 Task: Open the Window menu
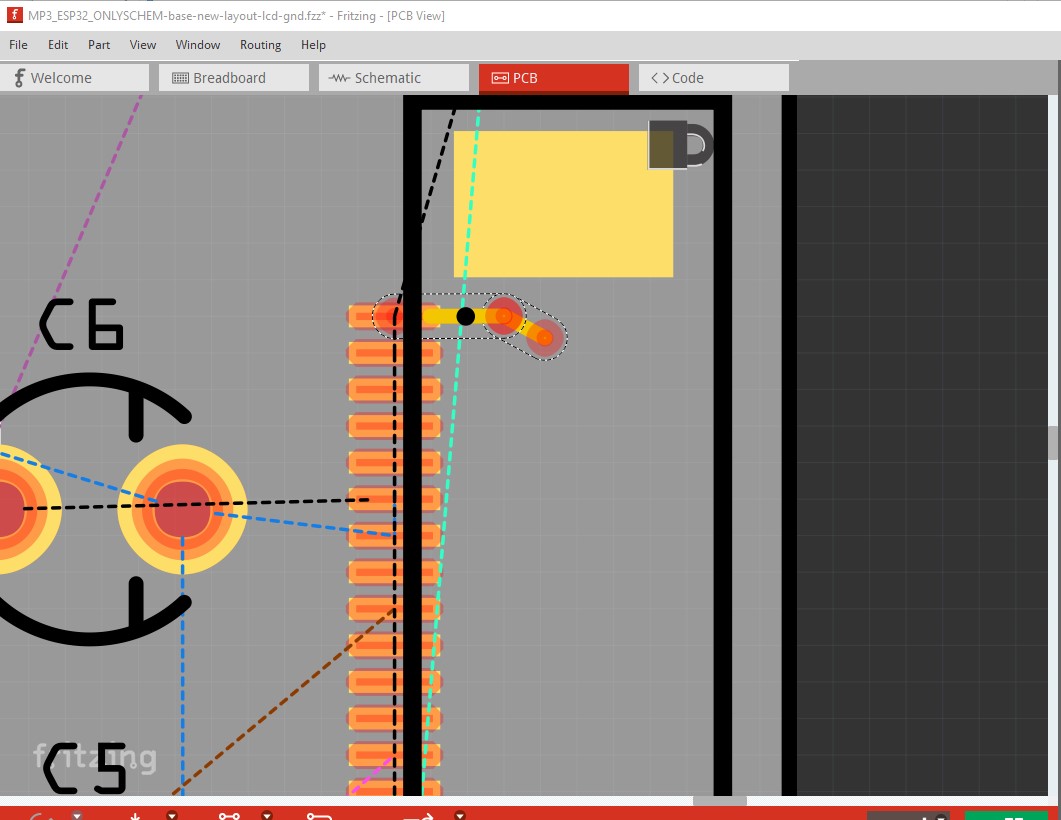[198, 45]
